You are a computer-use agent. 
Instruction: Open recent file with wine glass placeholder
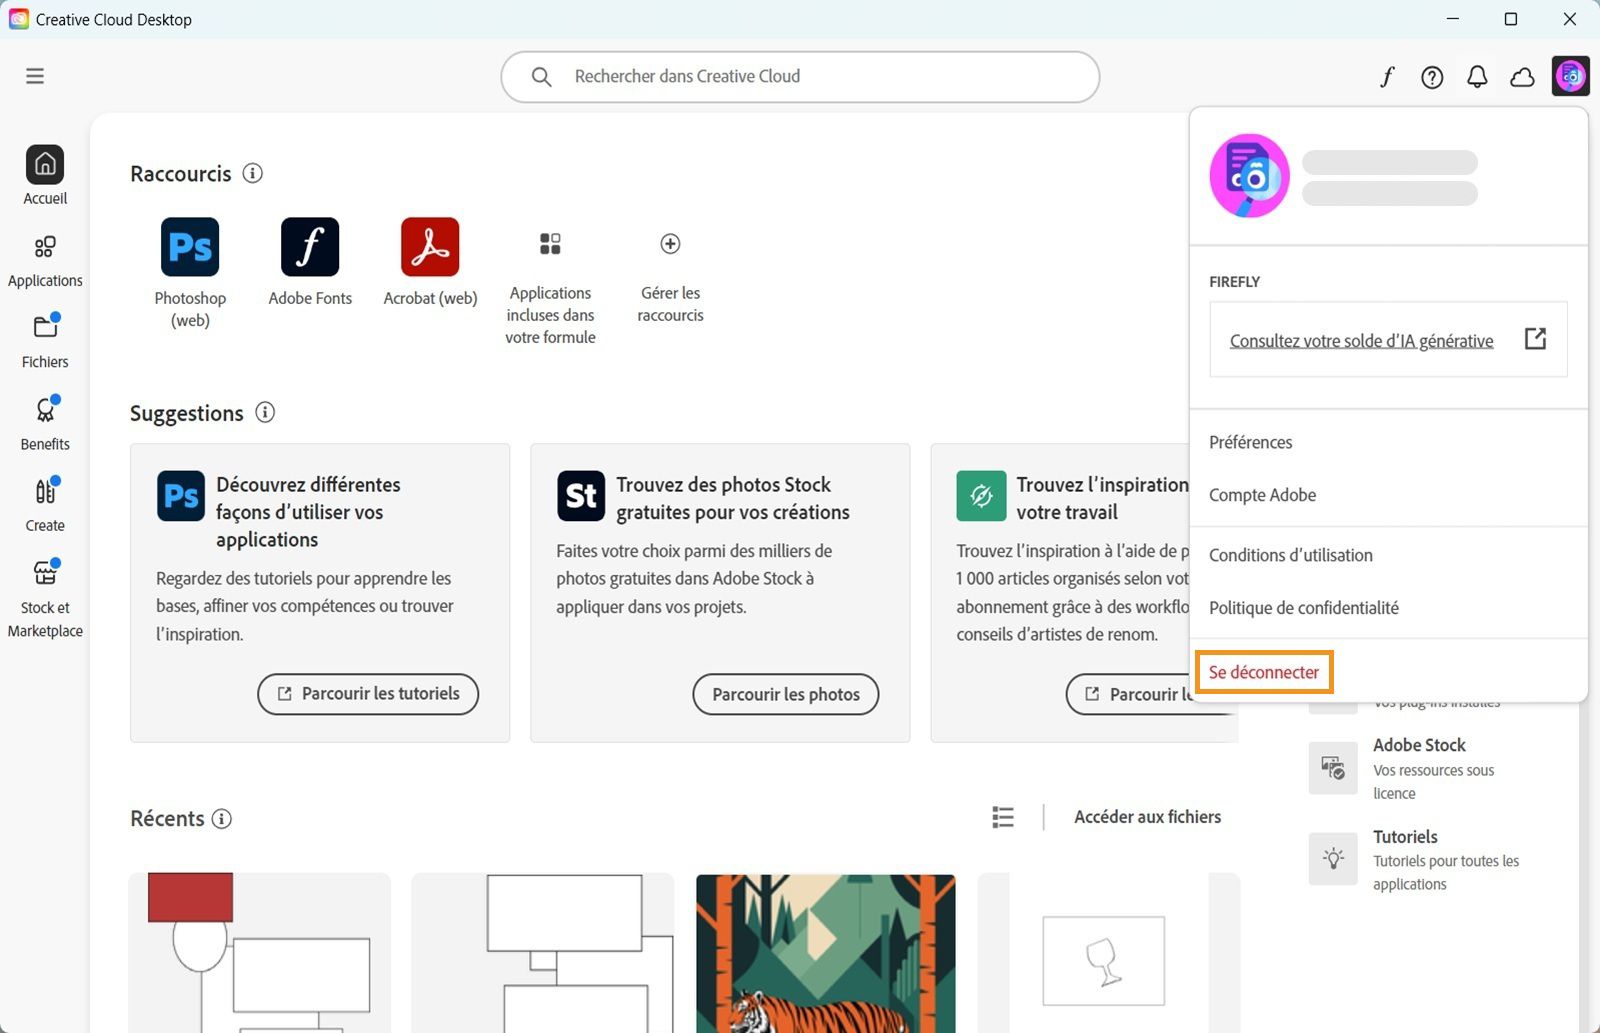pyautogui.click(x=1108, y=953)
